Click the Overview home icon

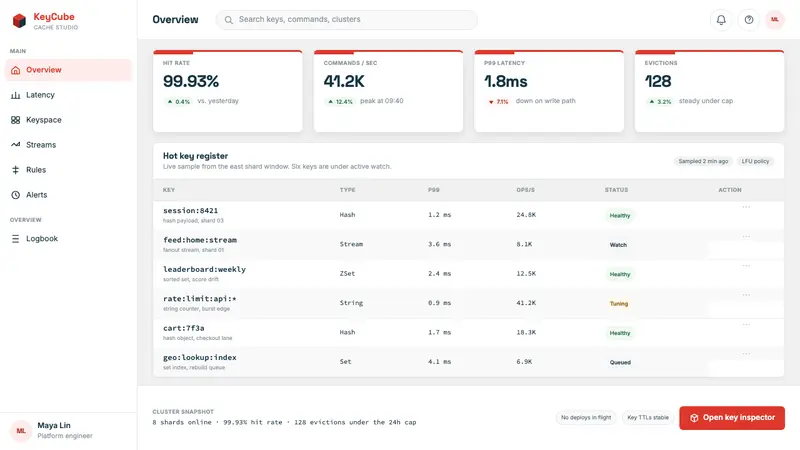[16, 70]
